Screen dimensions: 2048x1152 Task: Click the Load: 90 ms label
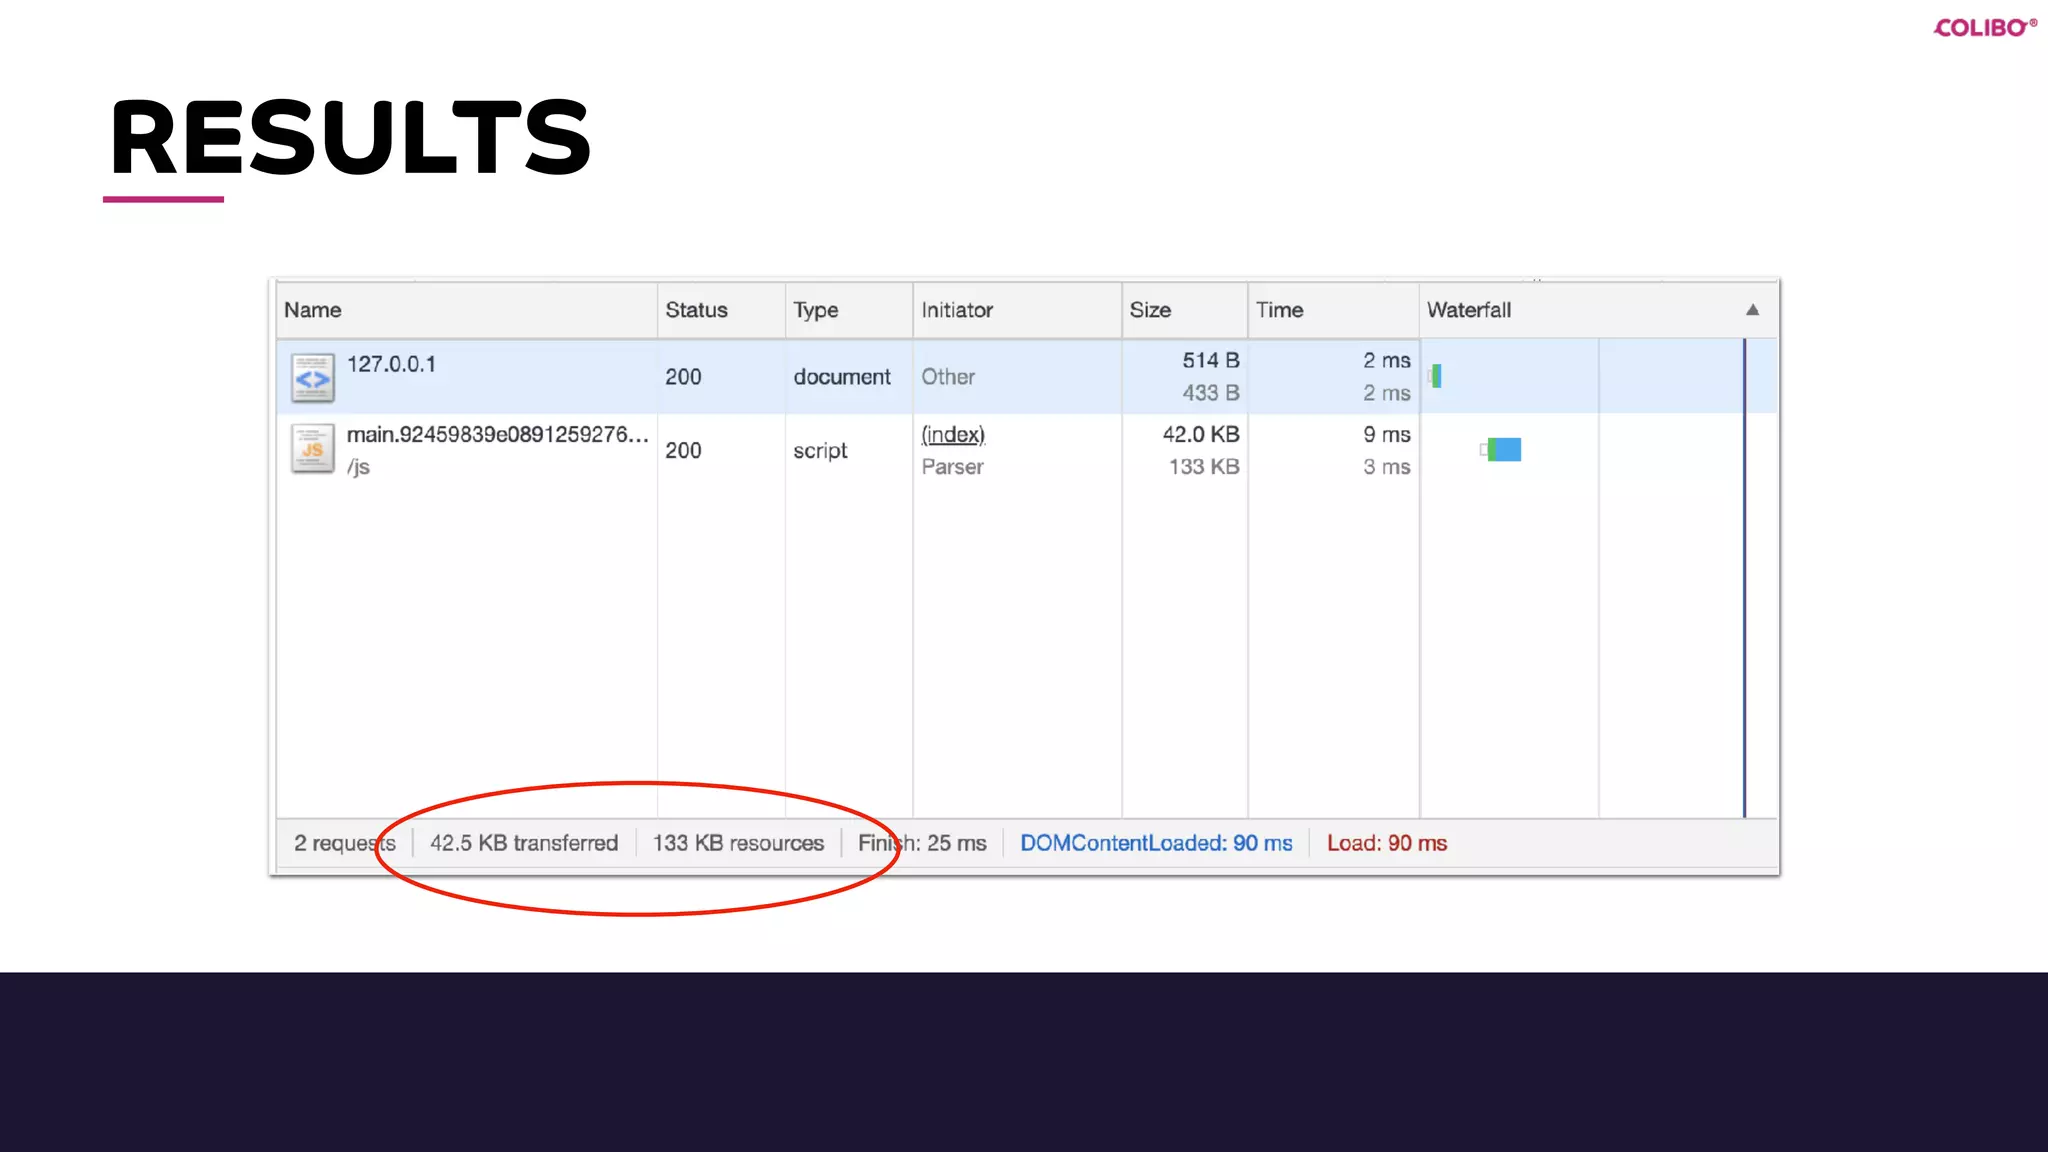click(x=1386, y=843)
